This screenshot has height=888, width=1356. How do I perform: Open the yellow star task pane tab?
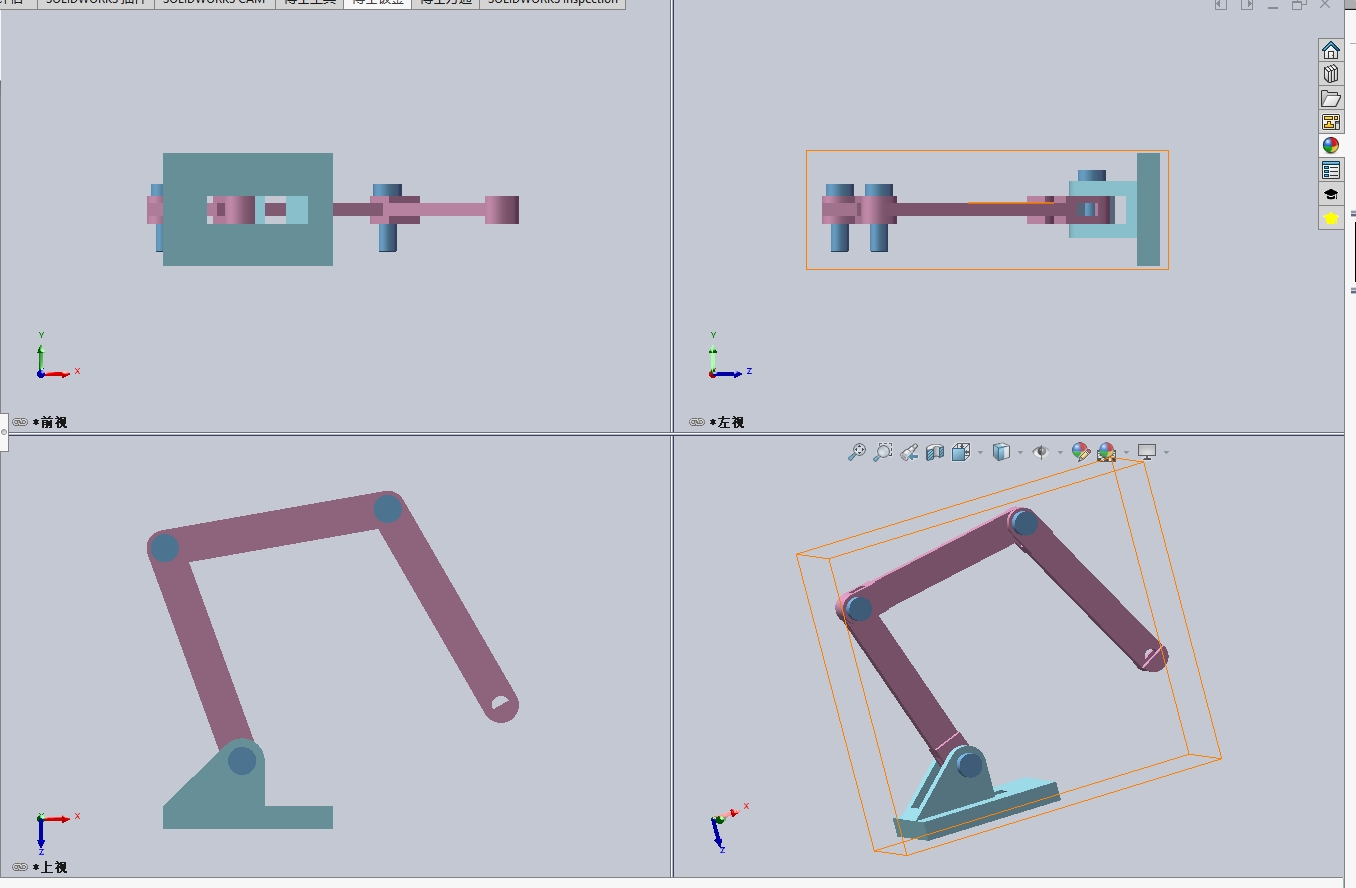[1331, 218]
